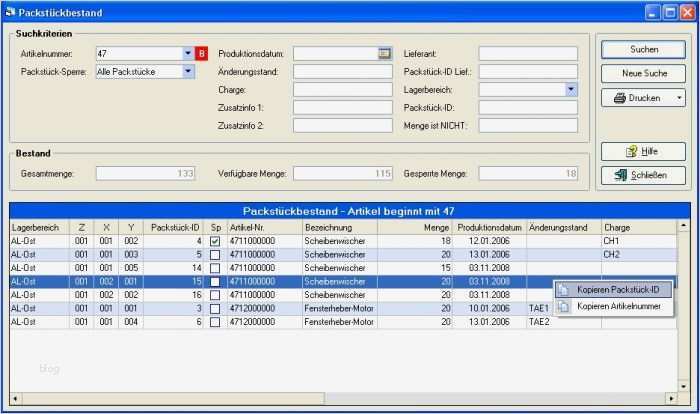Image resolution: width=700 pixels, height=414 pixels.
Task: Check Sp checkbox for Packstück-ID 3
Action: [x=215, y=309]
